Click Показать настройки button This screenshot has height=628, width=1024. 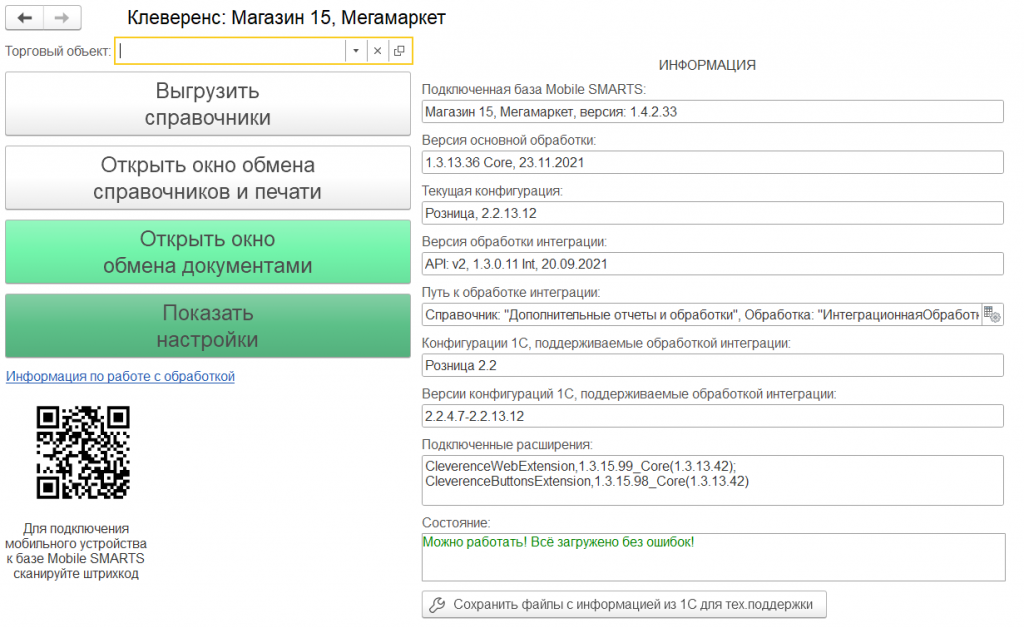(208, 326)
